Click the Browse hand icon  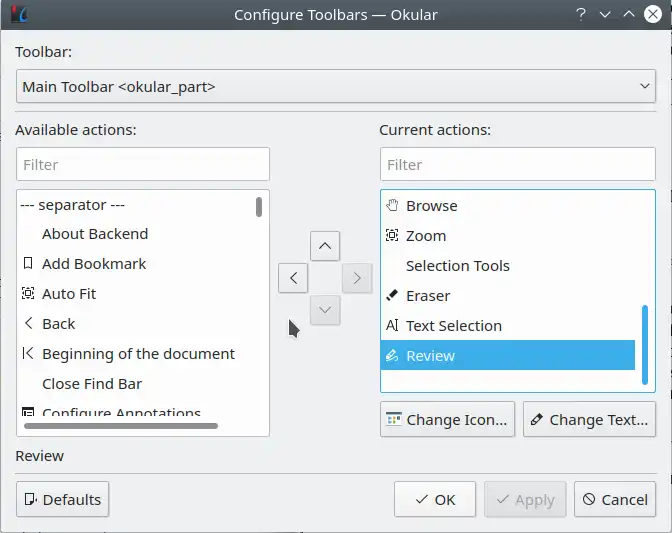click(x=392, y=206)
